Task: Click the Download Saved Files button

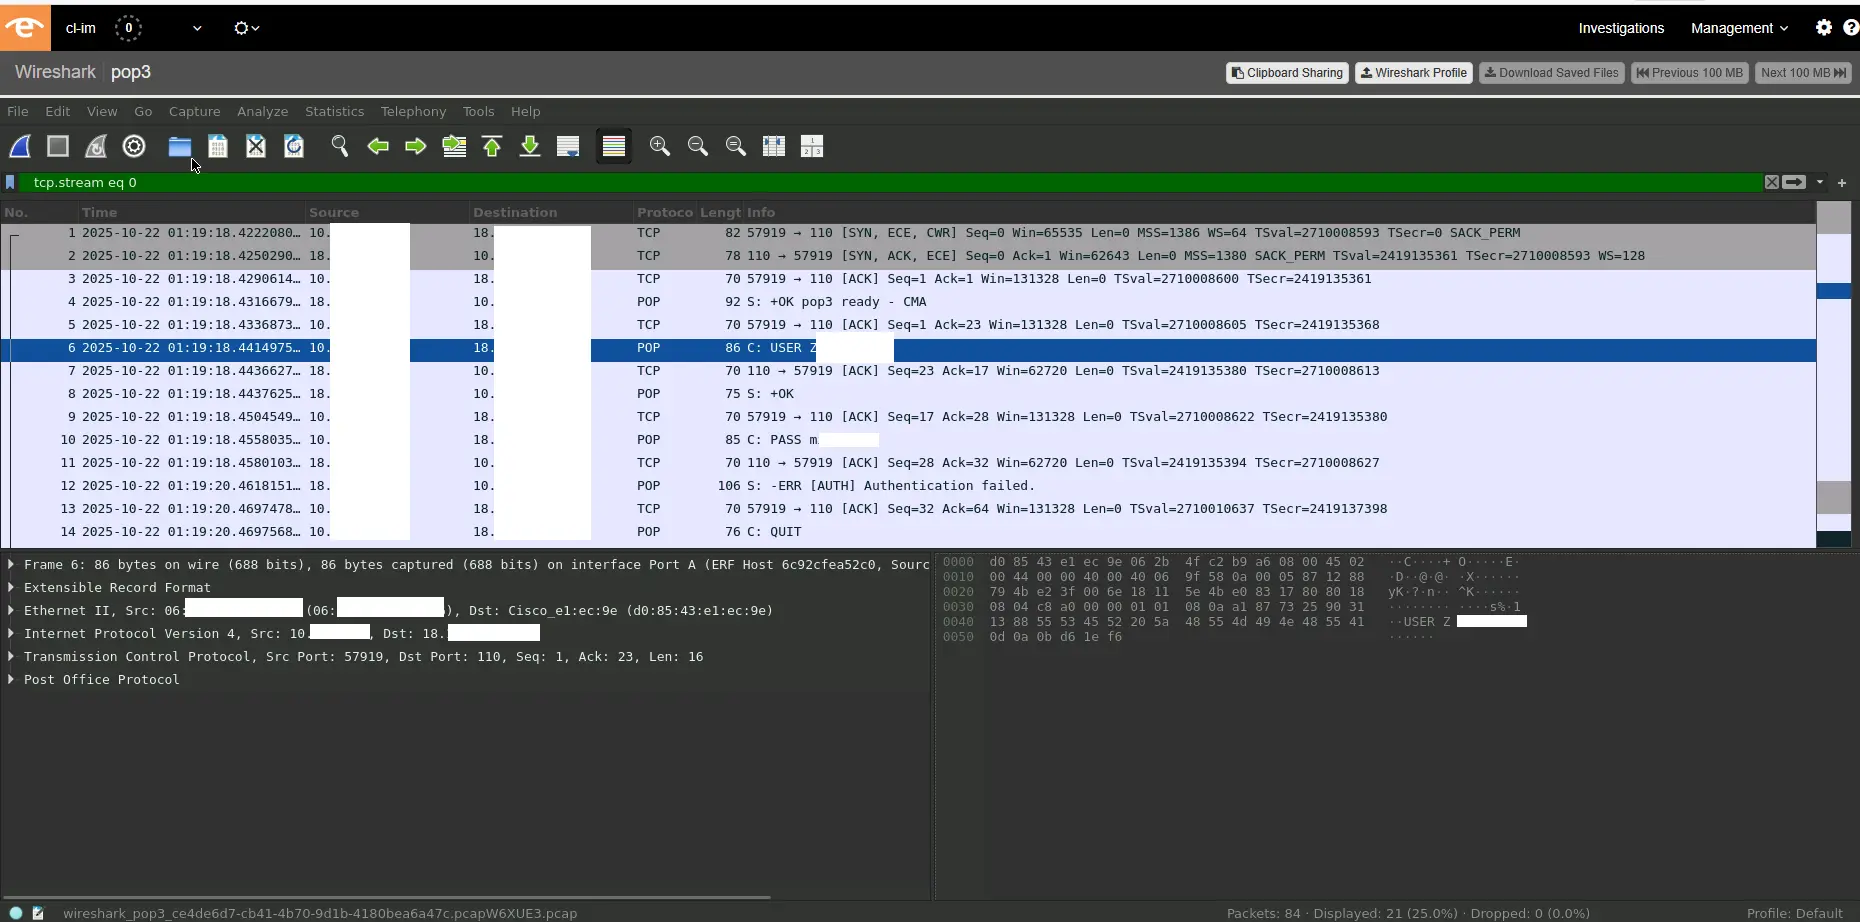Action: tap(1551, 73)
